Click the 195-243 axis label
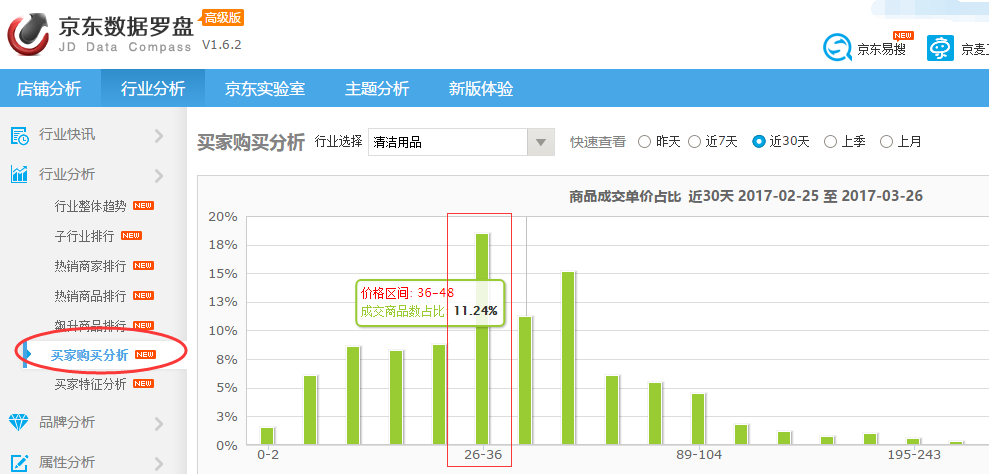 pos(914,454)
